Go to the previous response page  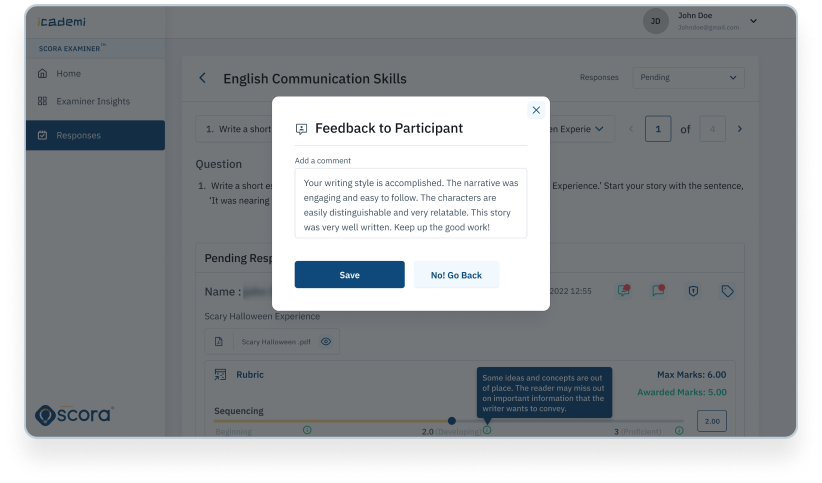630,129
